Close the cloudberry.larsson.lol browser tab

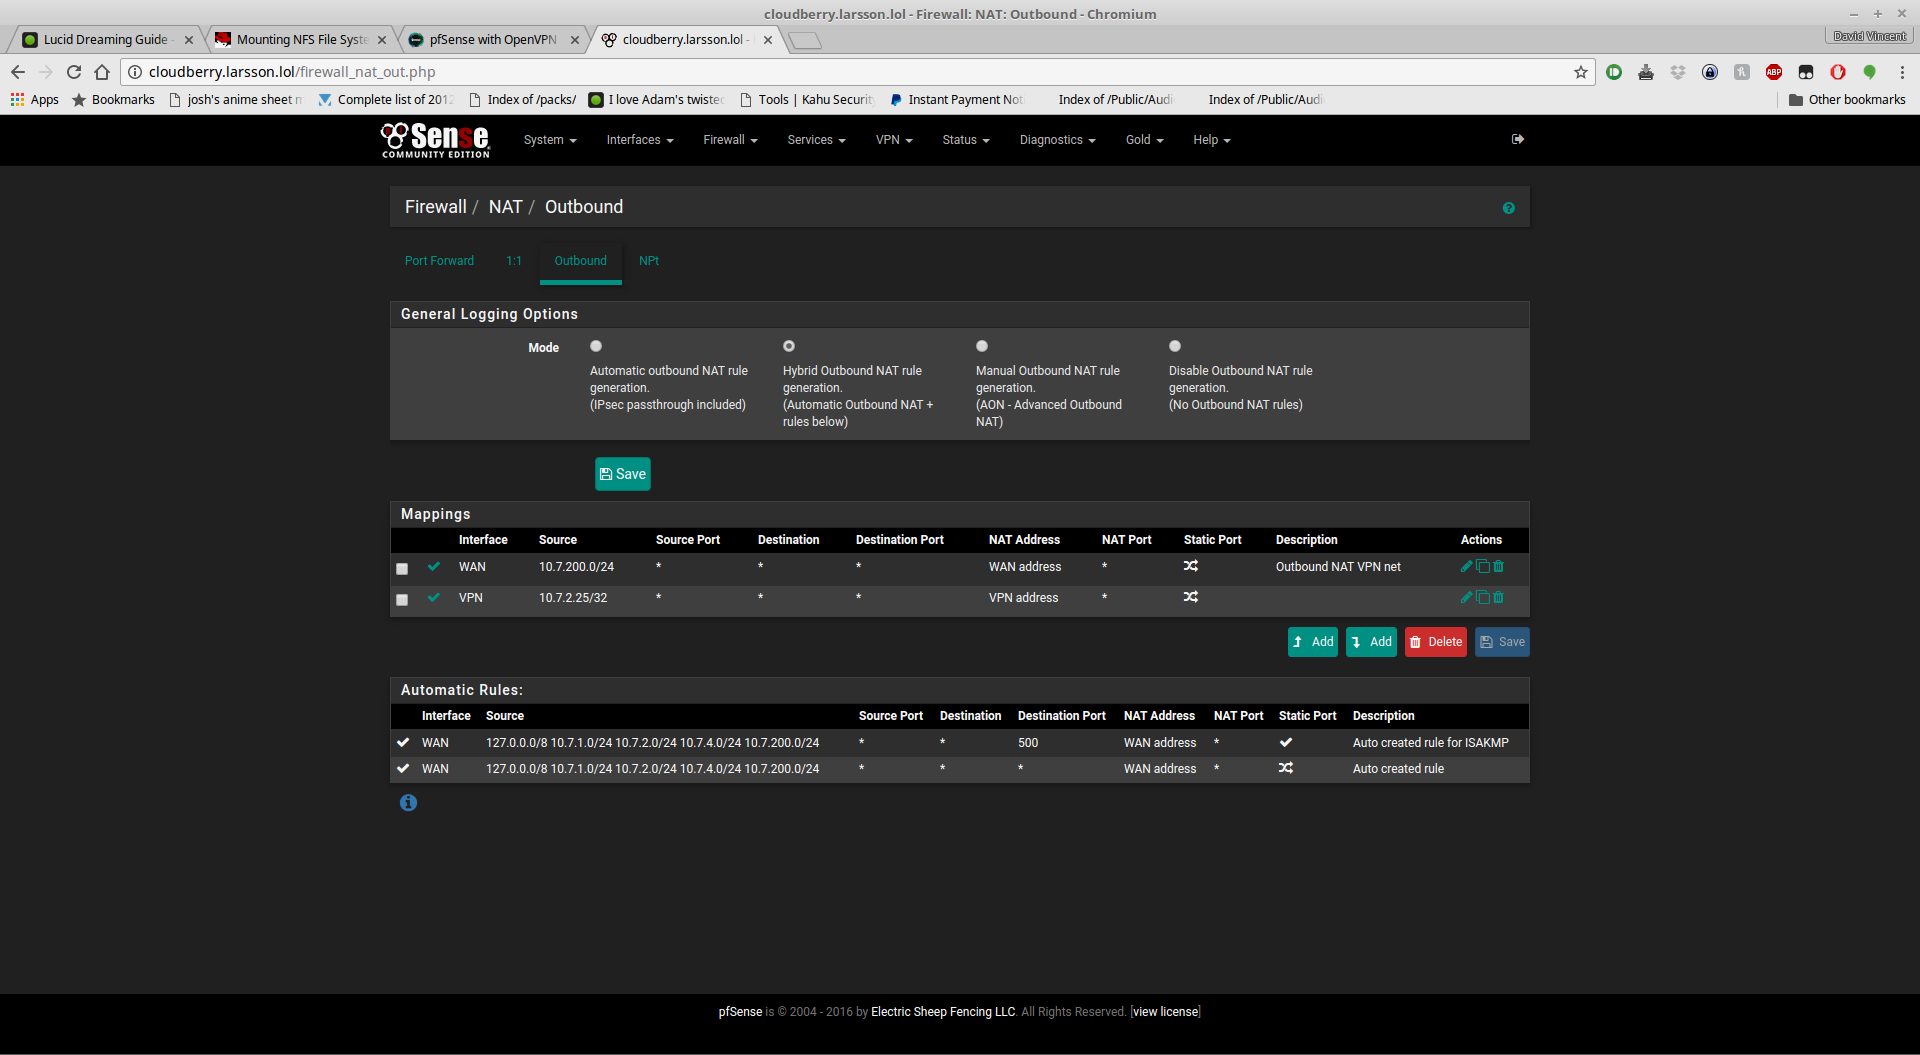click(x=768, y=40)
